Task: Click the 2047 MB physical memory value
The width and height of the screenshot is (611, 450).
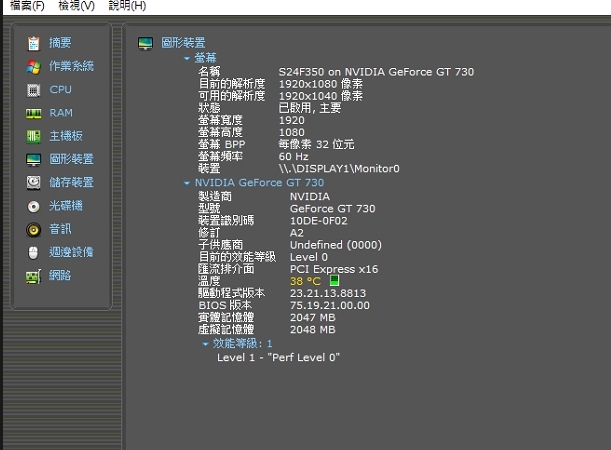Action: (313, 318)
